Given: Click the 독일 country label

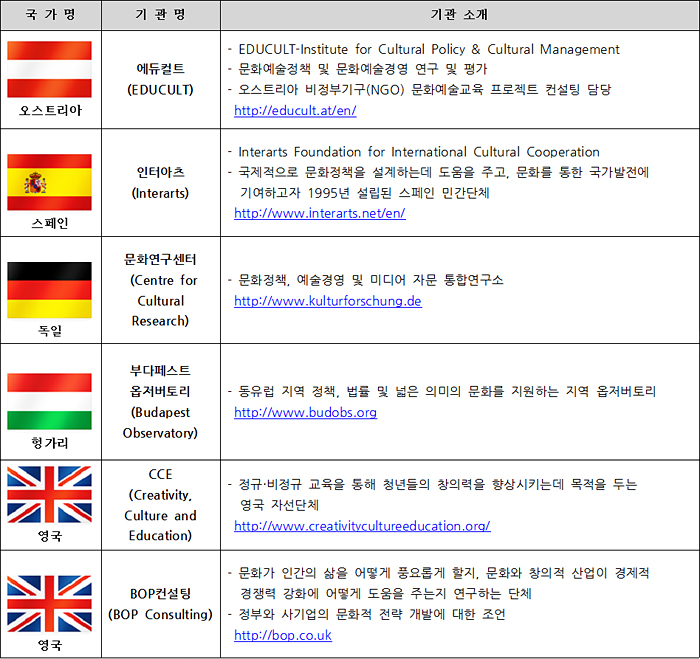Looking at the screenshot, I should [x=50, y=330].
